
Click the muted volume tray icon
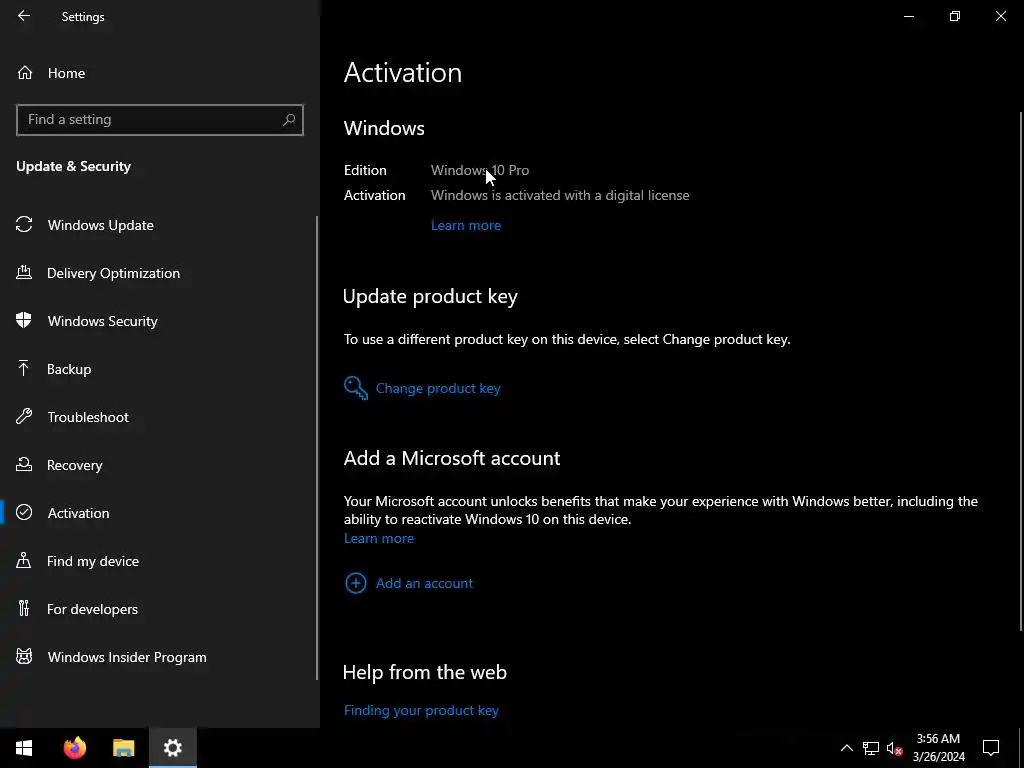coord(894,748)
